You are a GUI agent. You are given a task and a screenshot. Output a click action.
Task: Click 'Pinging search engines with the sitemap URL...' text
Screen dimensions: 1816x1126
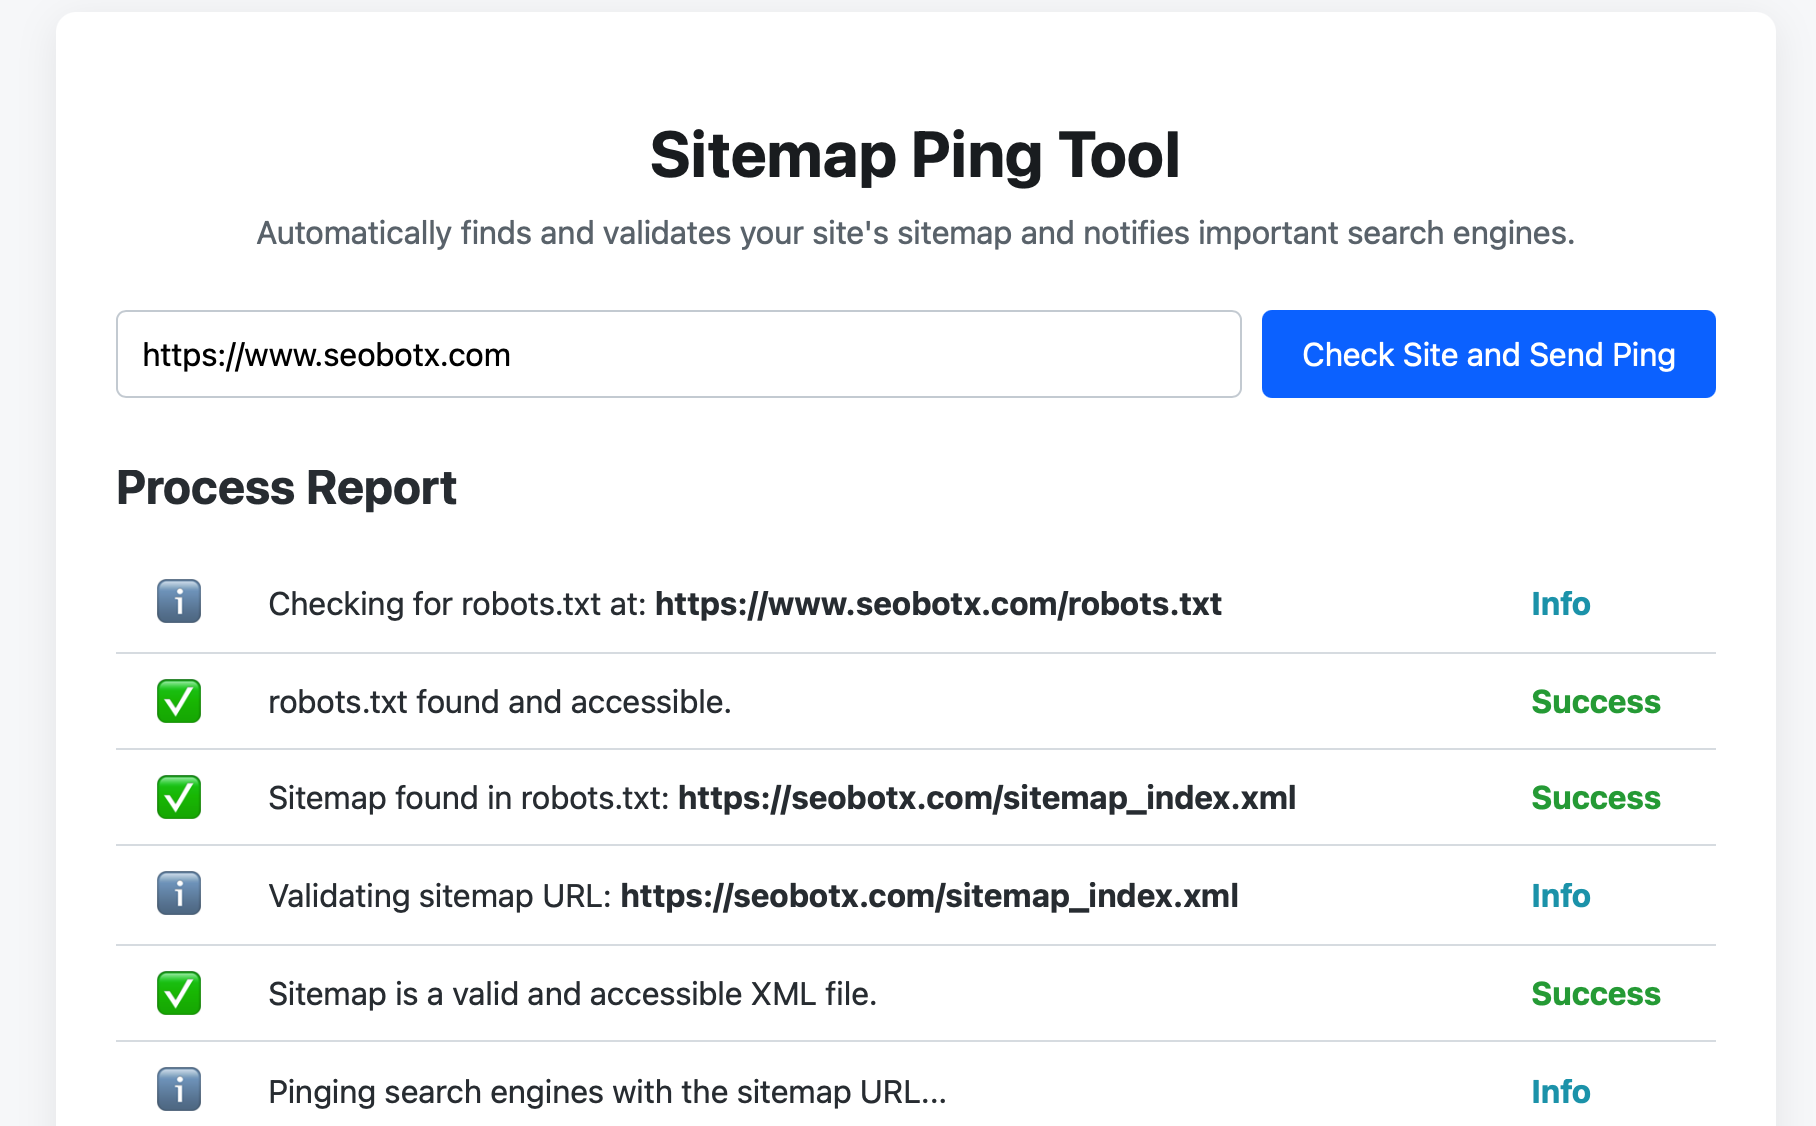click(x=607, y=1092)
